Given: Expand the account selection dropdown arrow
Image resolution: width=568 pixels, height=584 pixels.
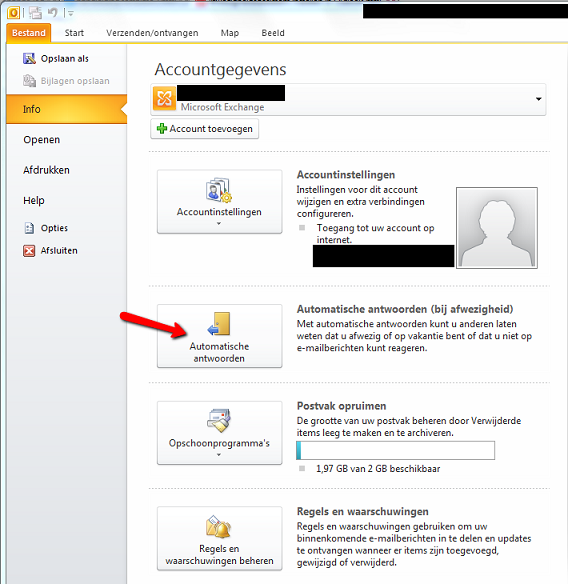Looking at the screenshot, I should coord(538,99).
